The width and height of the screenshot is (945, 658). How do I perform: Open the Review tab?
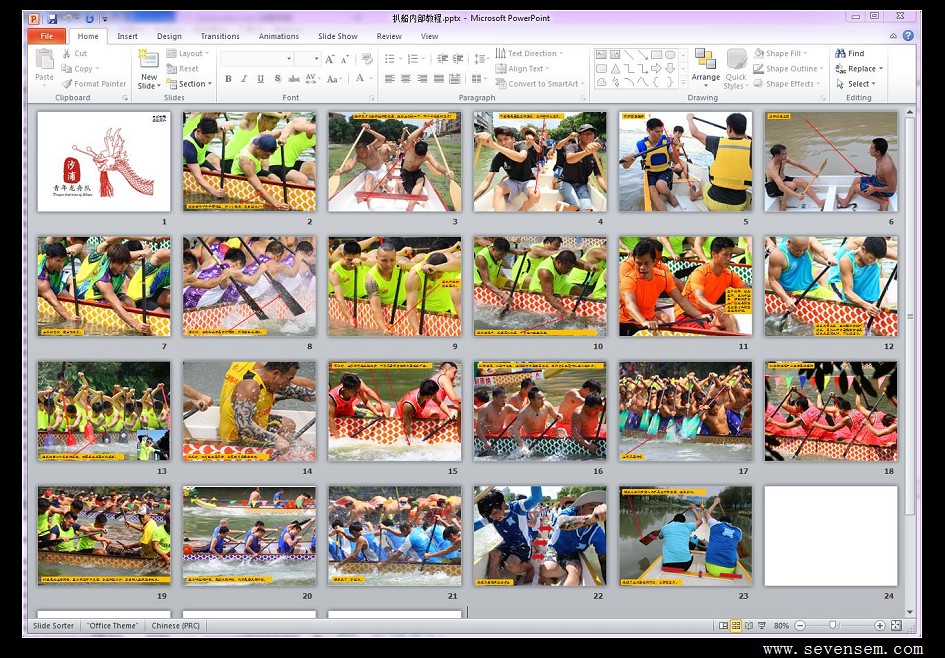(389, 36)
